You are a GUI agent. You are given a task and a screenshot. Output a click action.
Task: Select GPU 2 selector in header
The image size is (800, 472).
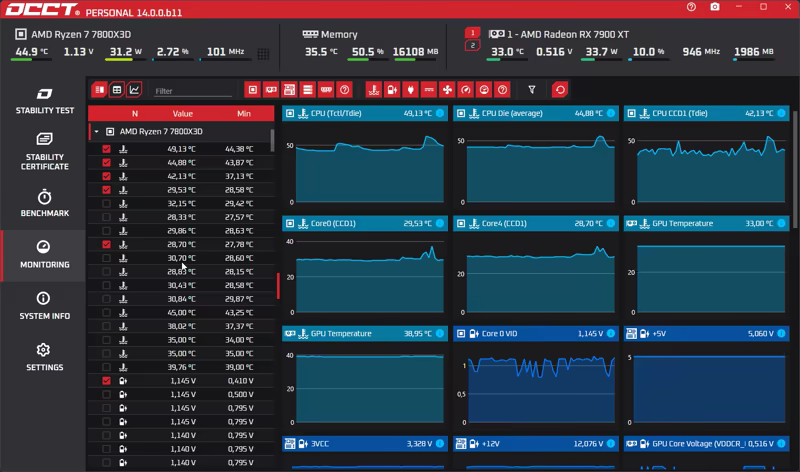pyautogui.click(x=472, y=45)
